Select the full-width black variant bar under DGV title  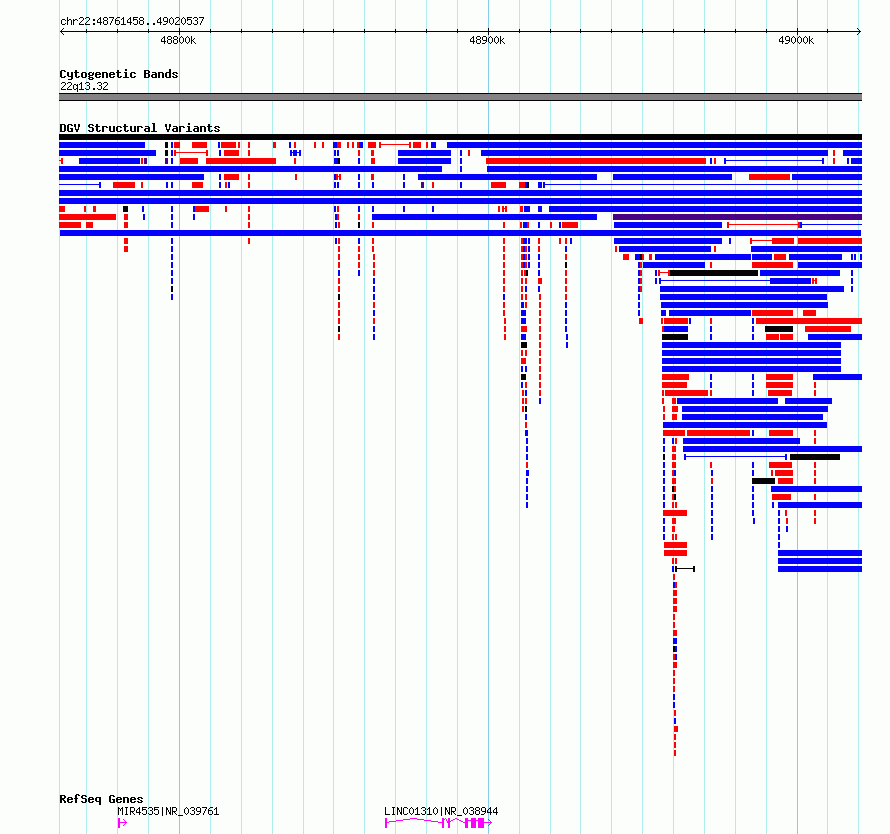point(460,137)
